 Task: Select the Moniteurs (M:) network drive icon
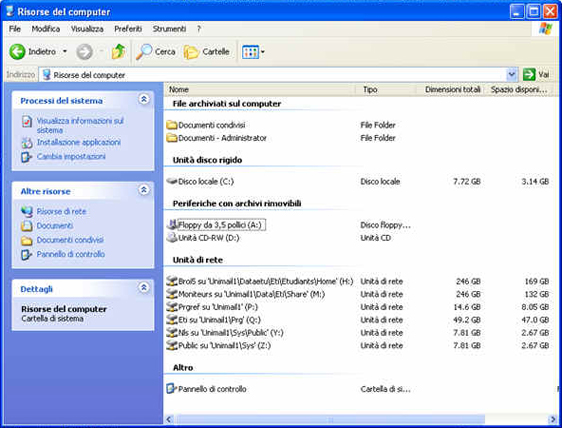click(172, 294)
